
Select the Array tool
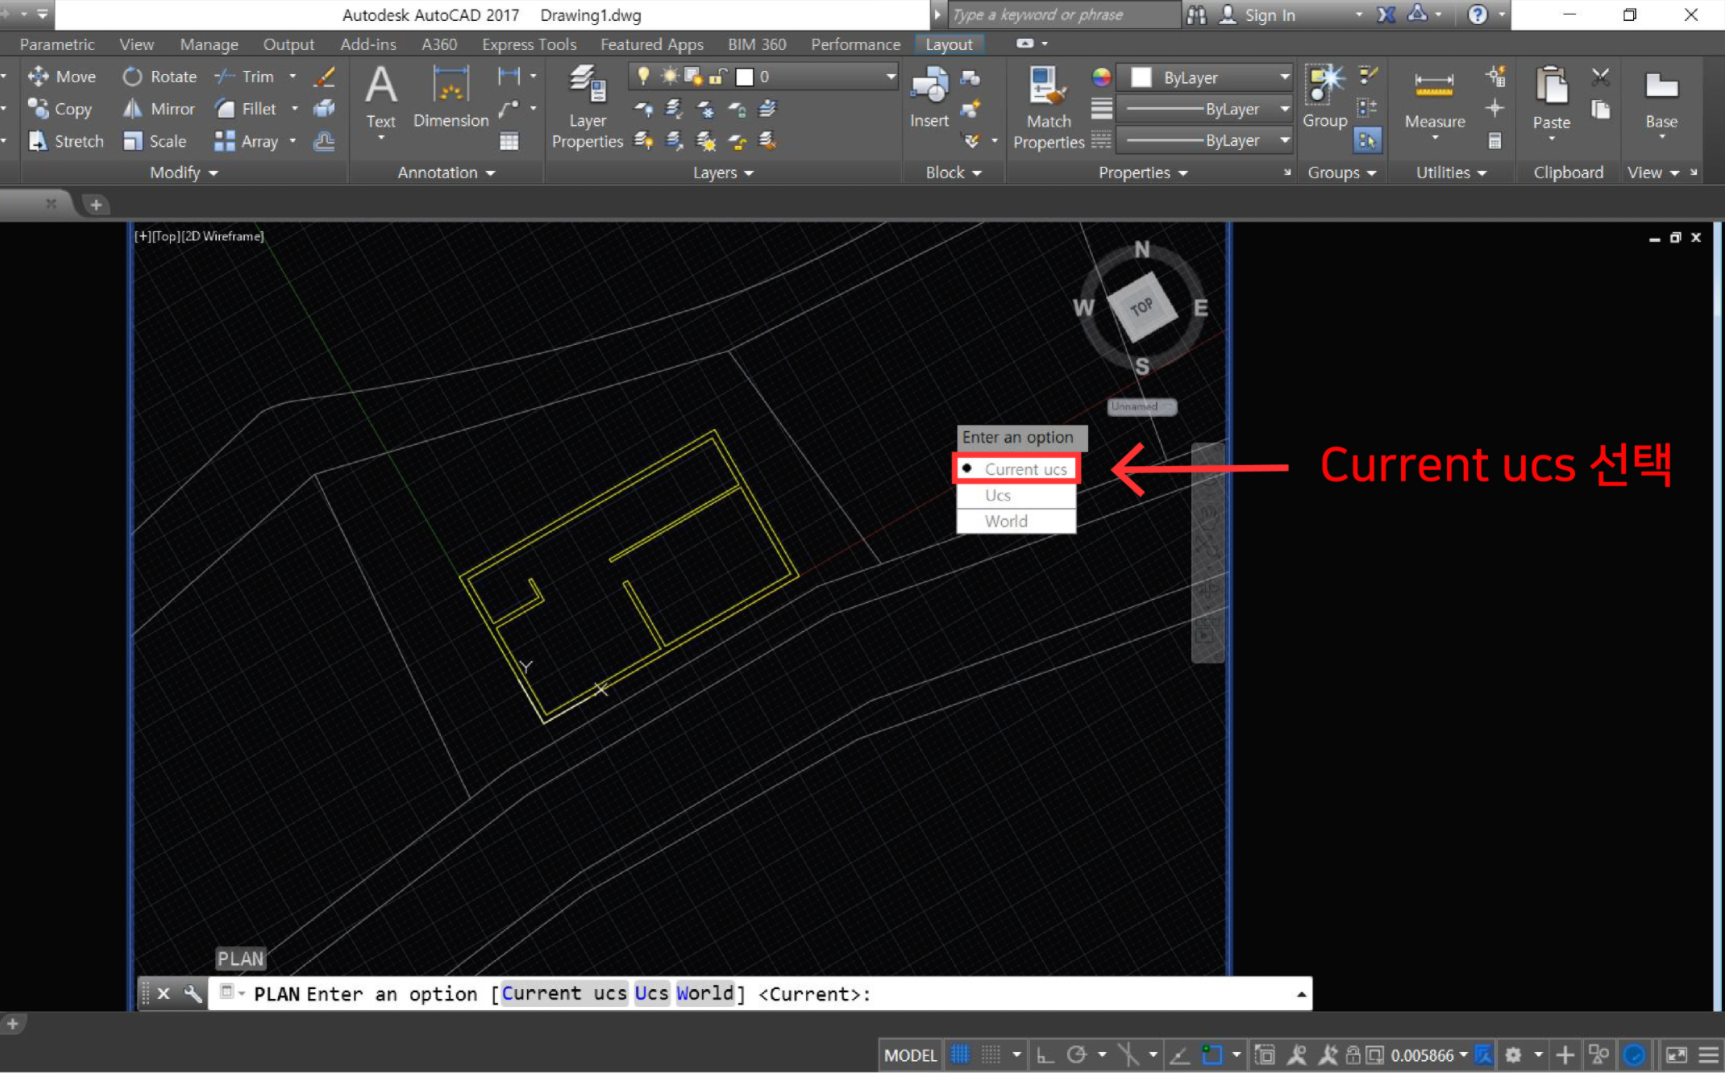pyautogui.click(x=246, y=141)
